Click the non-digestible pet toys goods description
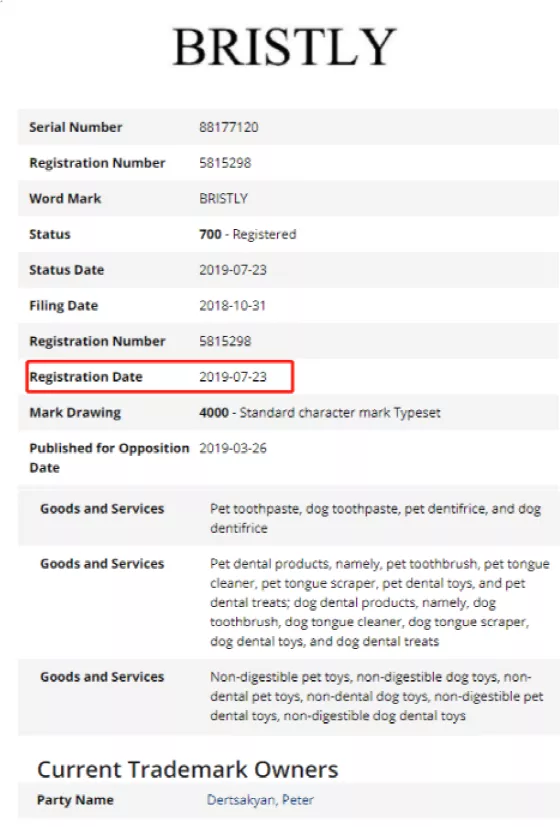The image size is (560, 827). (x=376, y=696)
